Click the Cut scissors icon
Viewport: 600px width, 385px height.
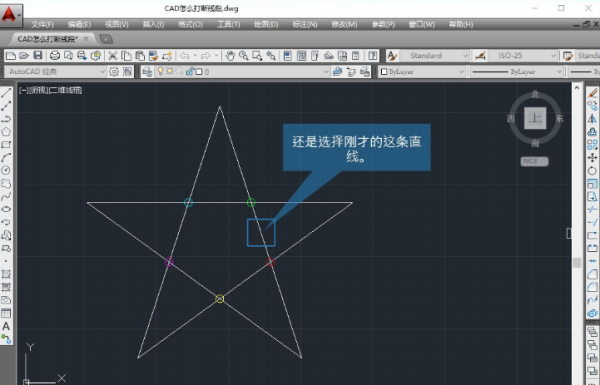[x=112, y=56]
